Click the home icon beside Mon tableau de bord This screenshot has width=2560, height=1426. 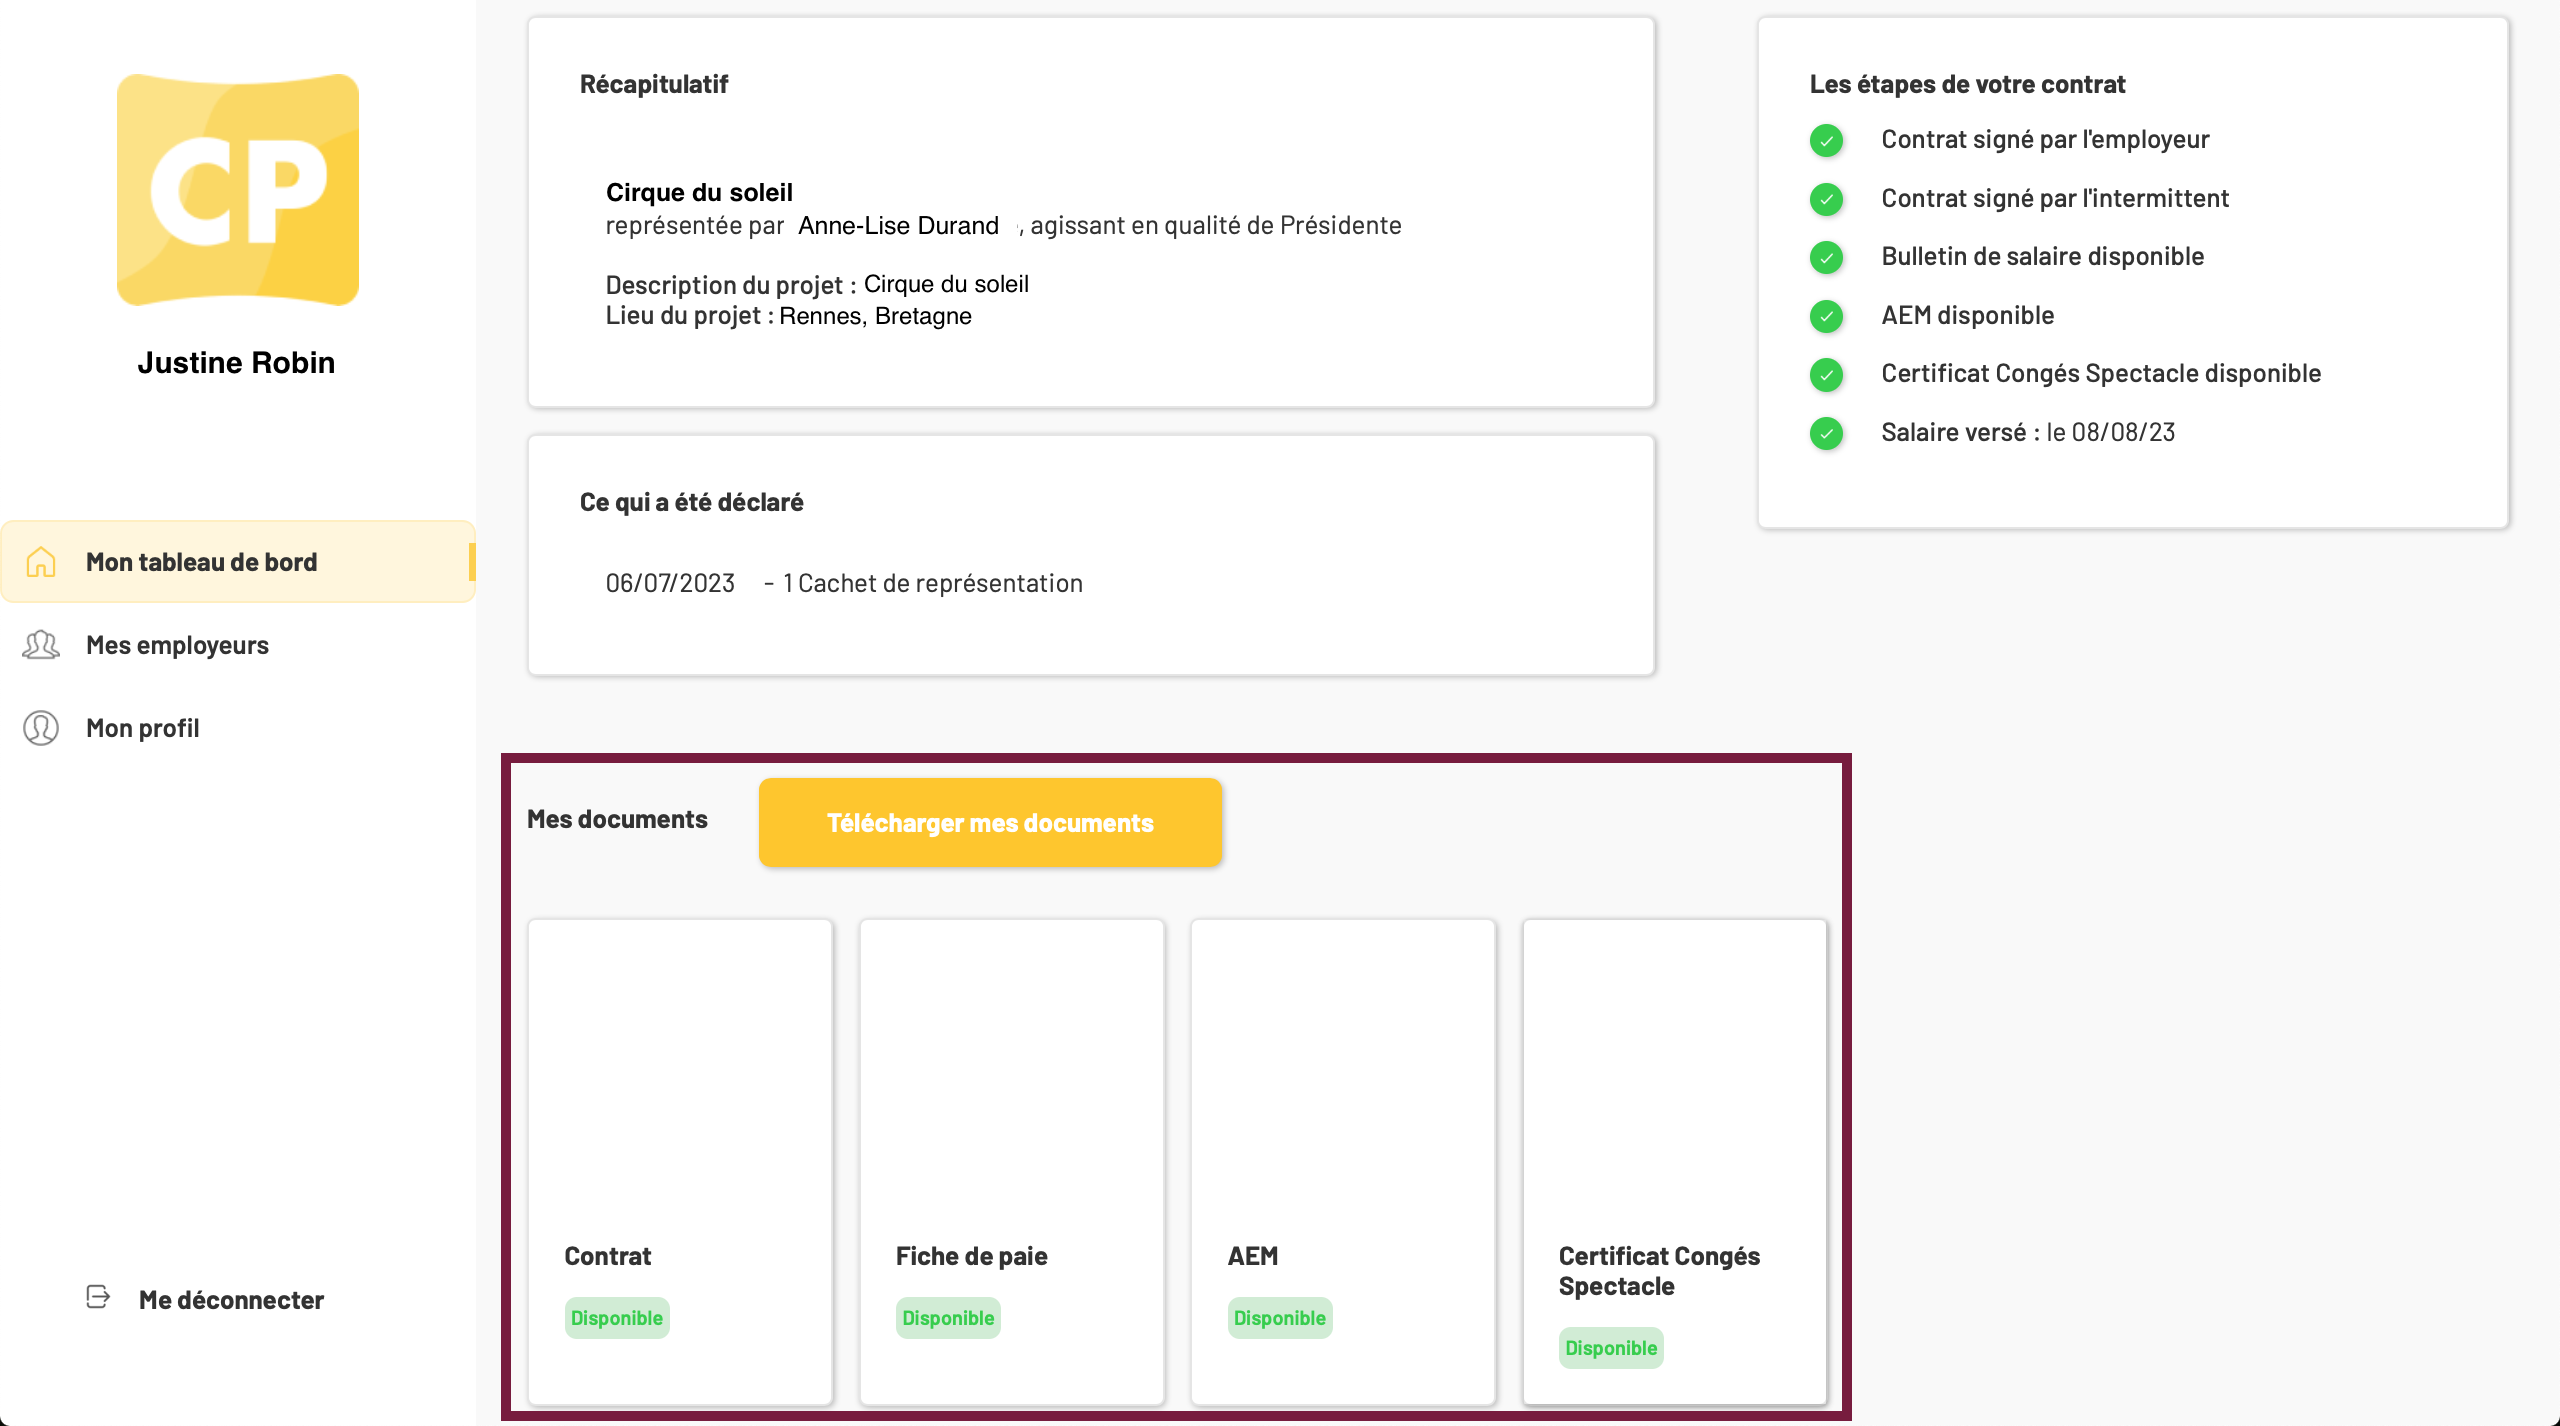tap(41, 562)
